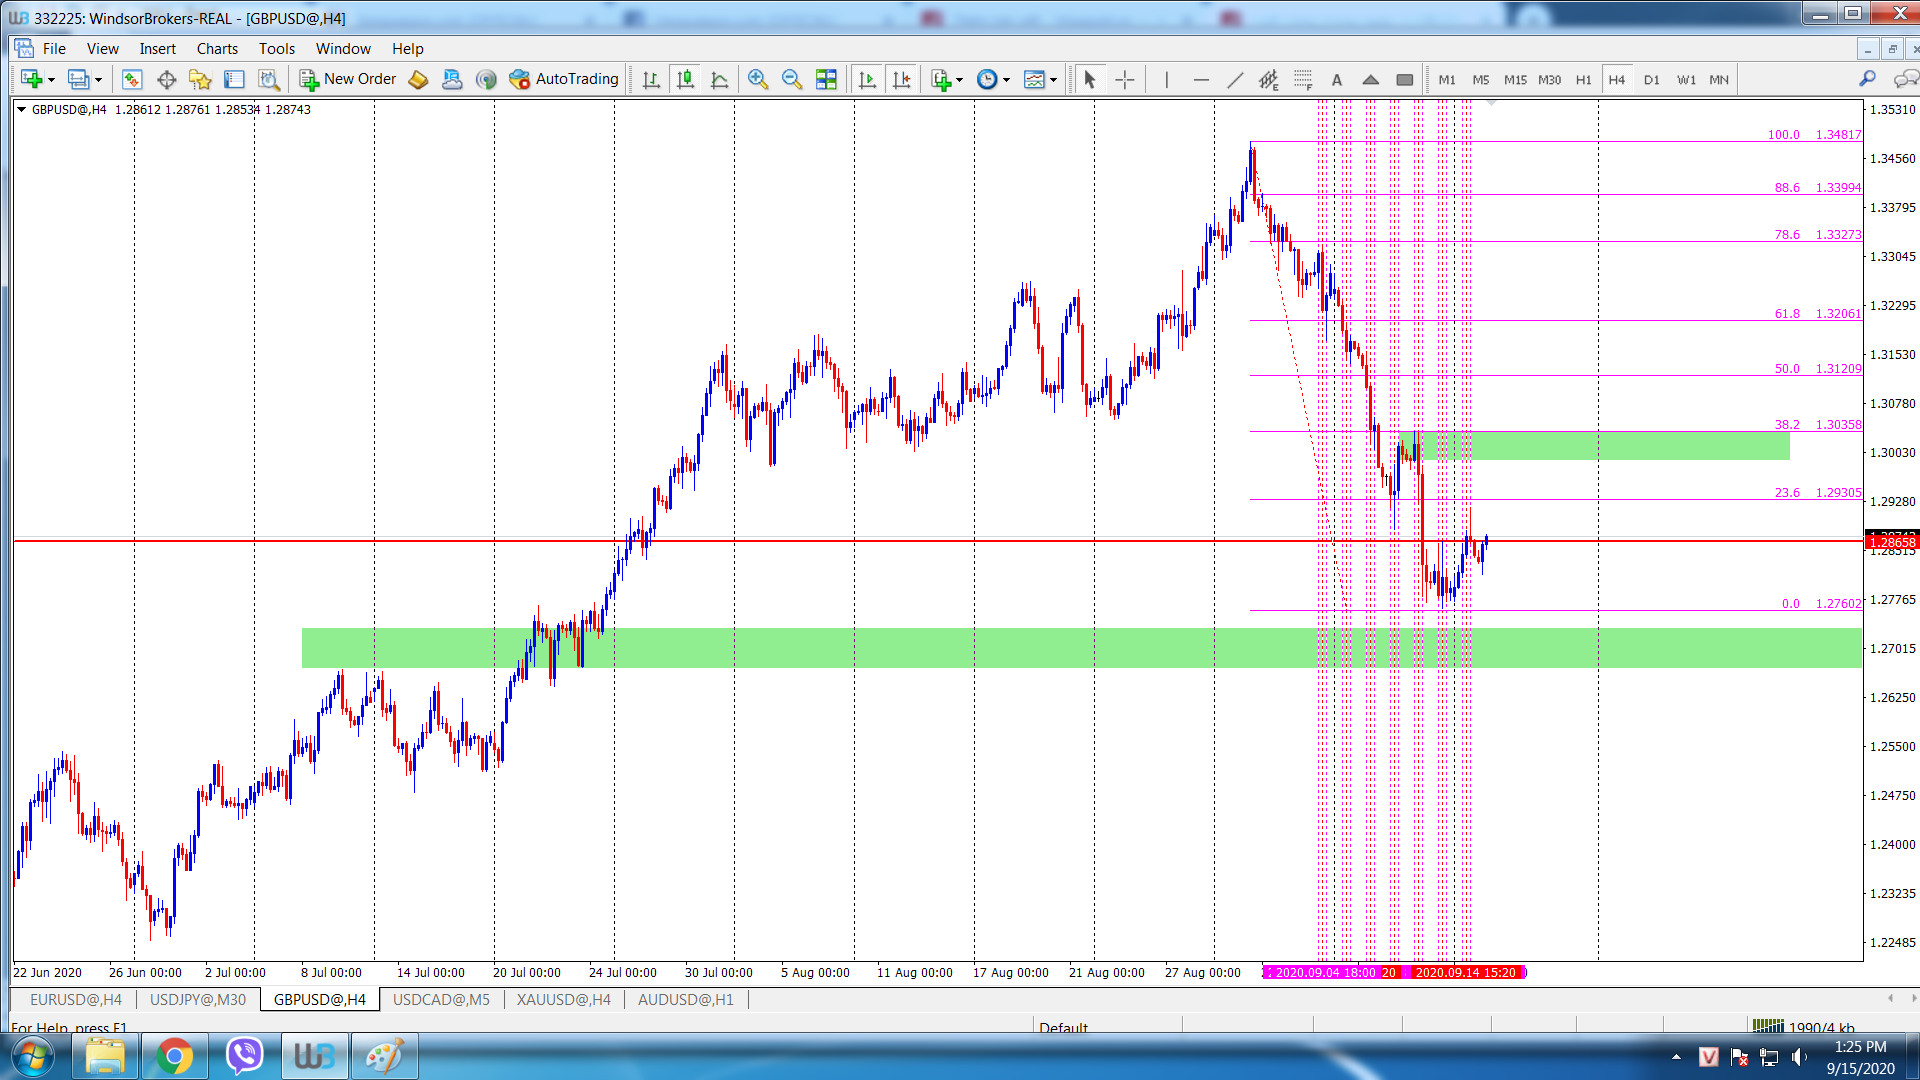Open the Charts menu
The height and width of the screenshot is (1080, 1920).
point(217,48)
